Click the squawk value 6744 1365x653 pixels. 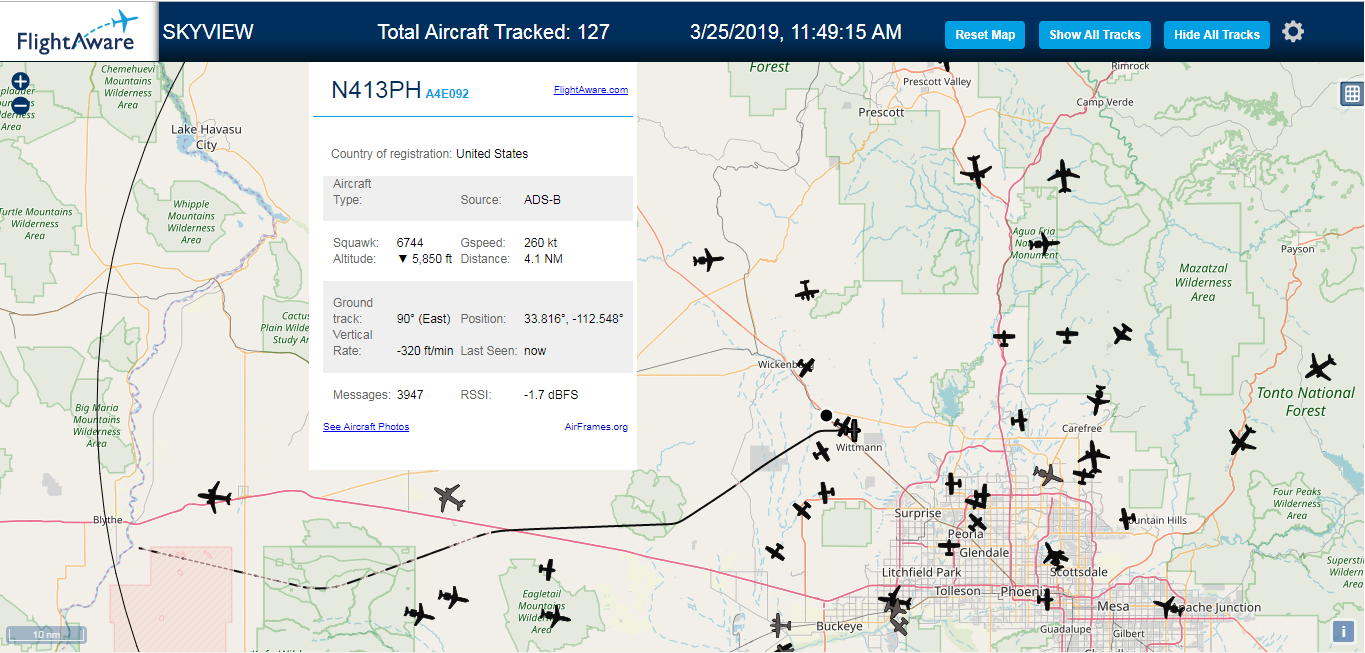click(410, 243)
